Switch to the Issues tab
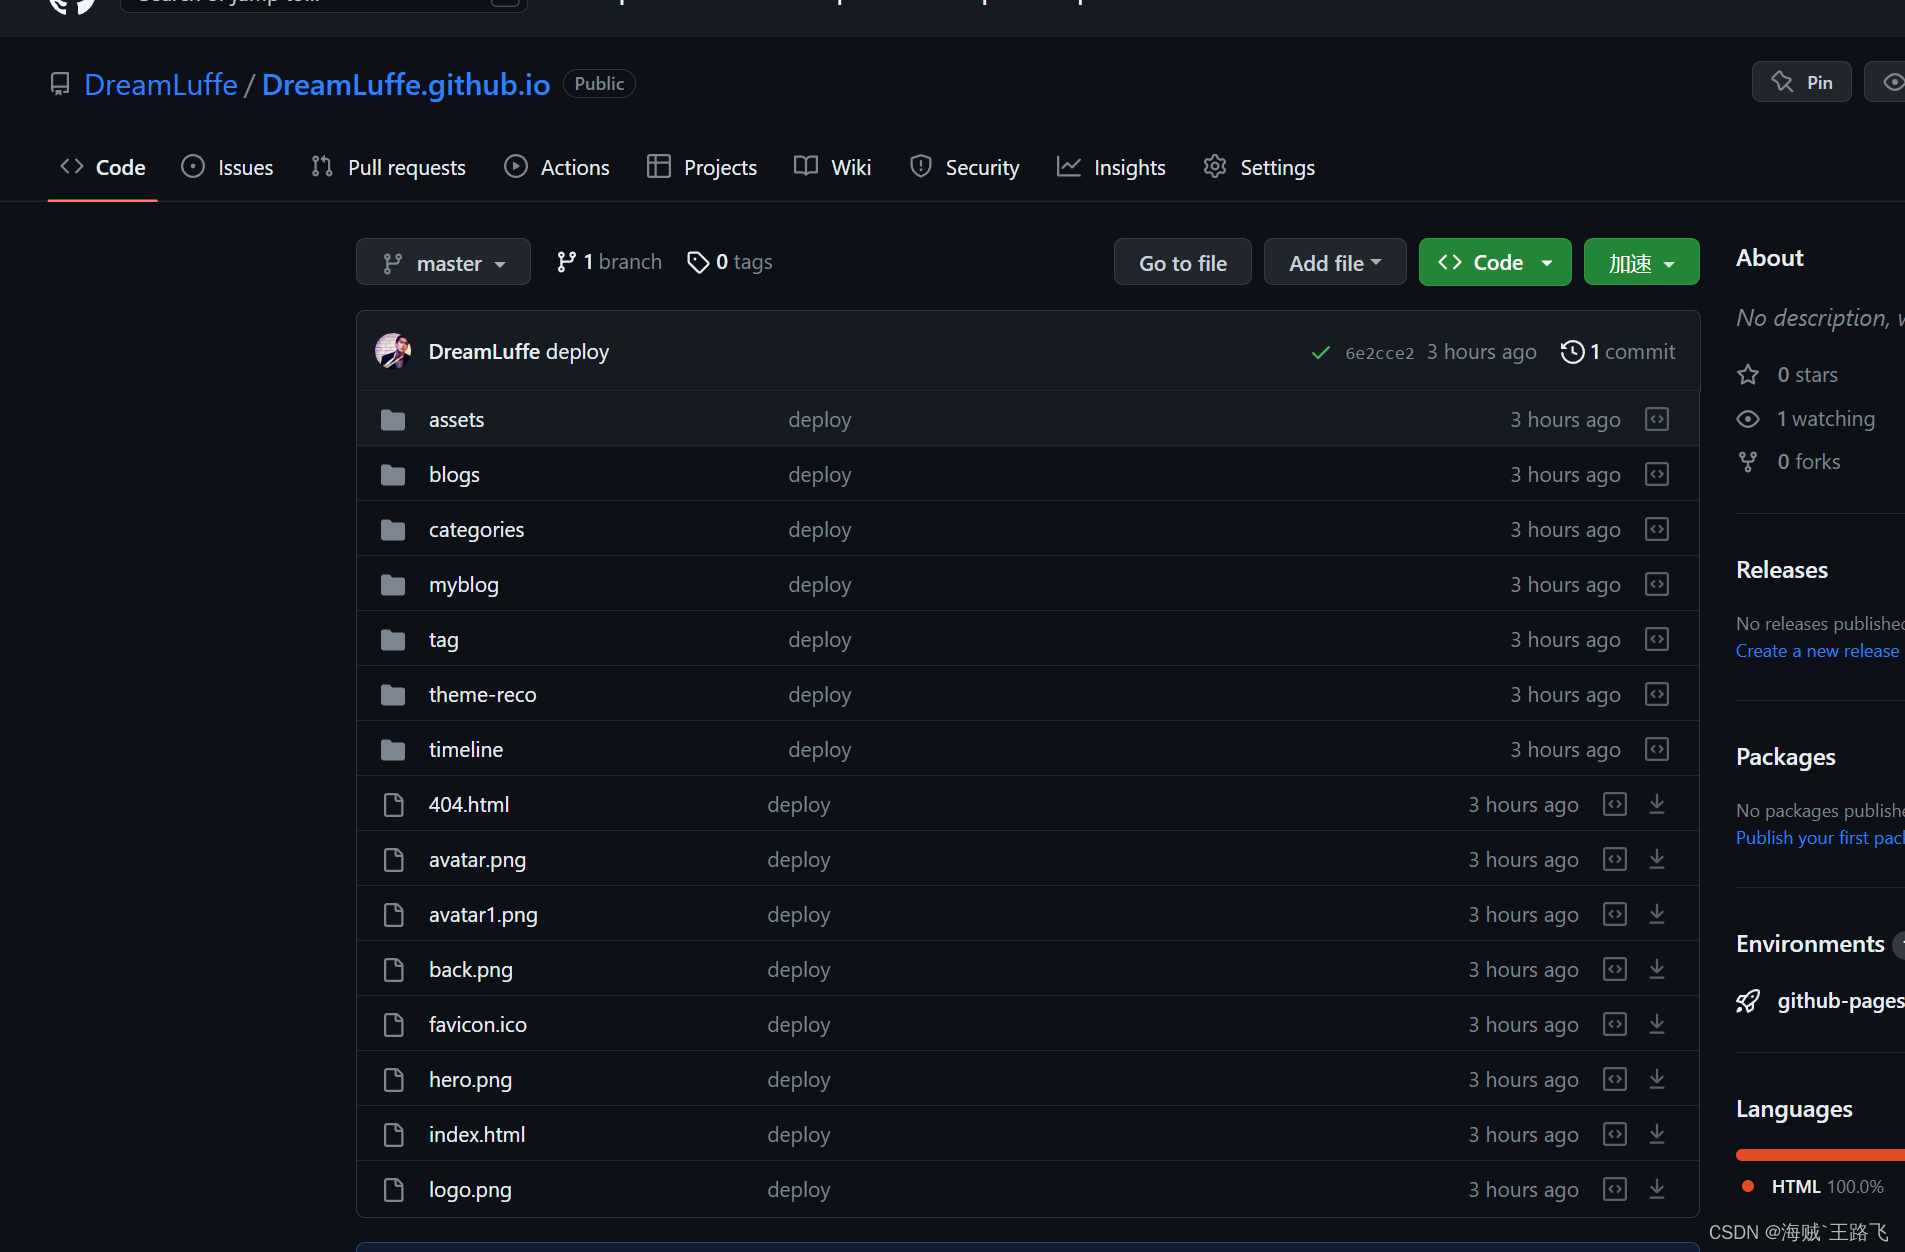The image size is (1905, 1252). click(227, 168)
